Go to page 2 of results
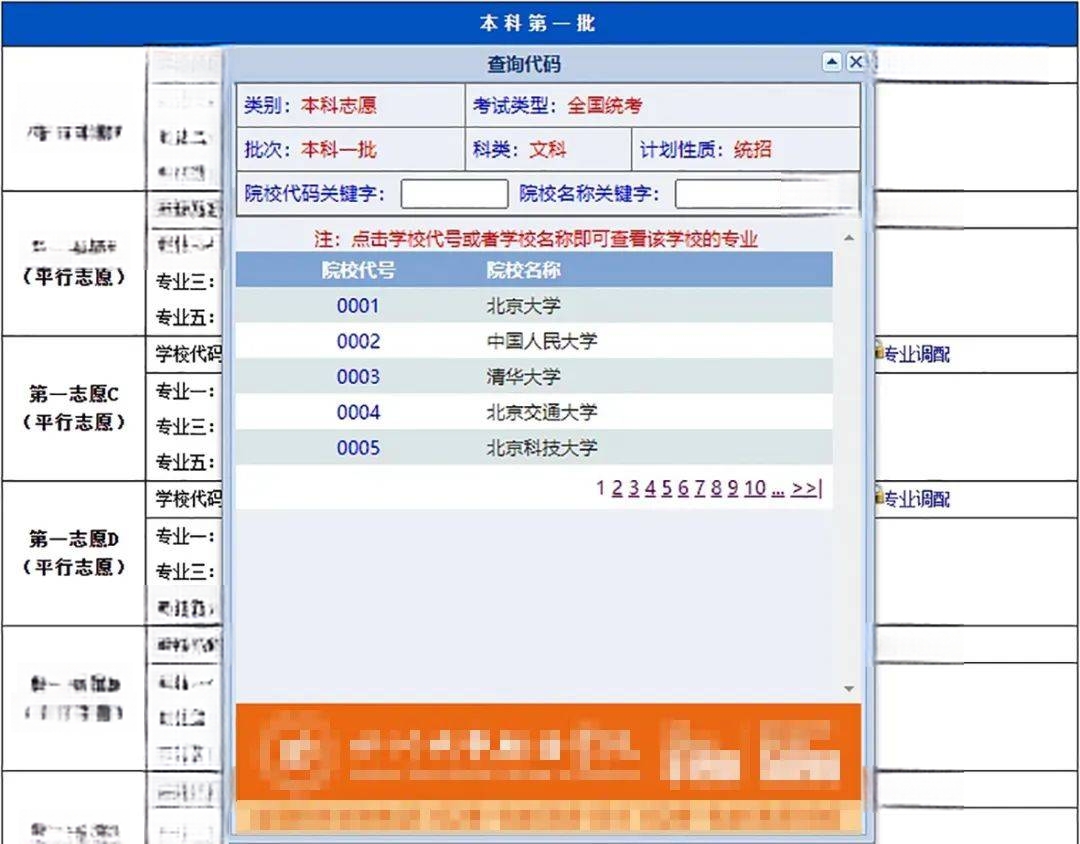This screenshot has width=1080, height=844. point(616,488)
